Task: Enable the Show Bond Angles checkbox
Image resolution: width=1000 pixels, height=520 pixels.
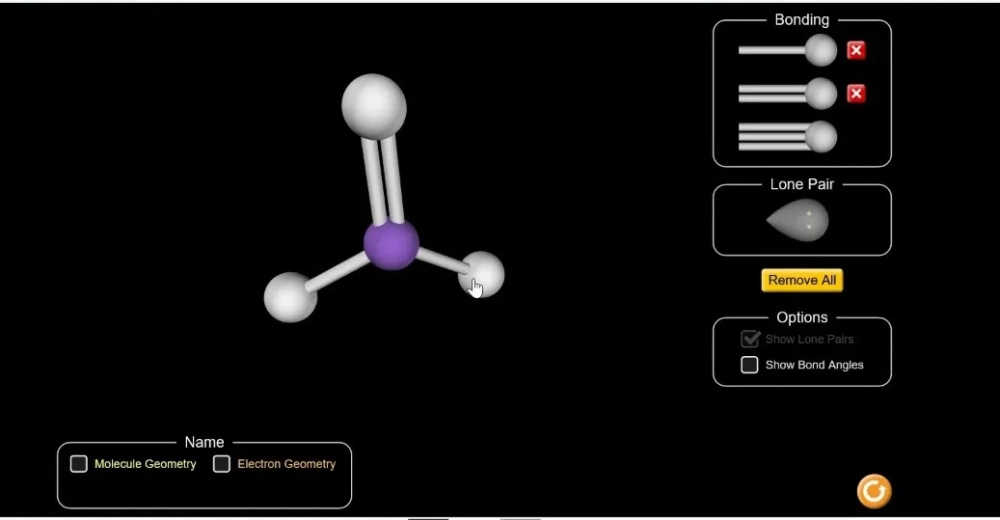Action: (749, 365)
